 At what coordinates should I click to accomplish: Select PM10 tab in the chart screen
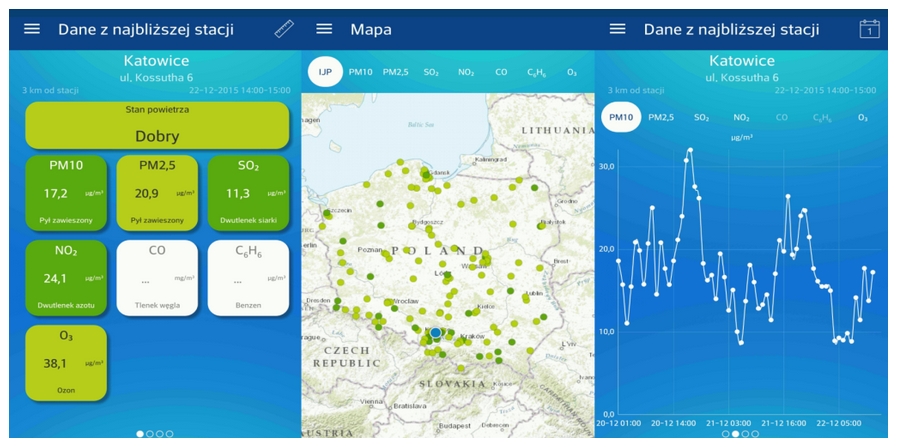pyautogui.click(x=621, y=117)
